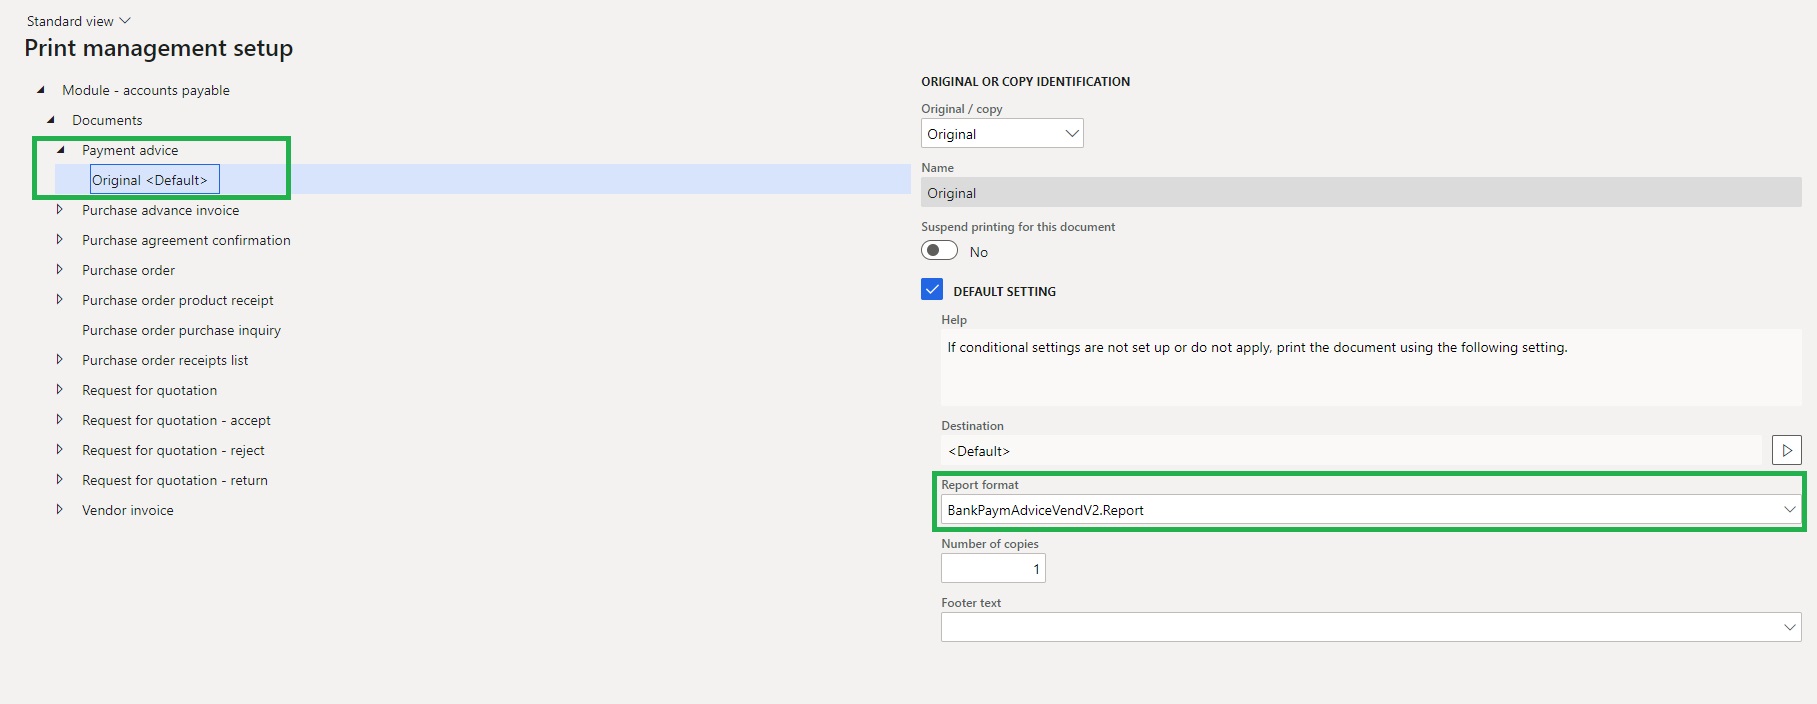The width and height of the screenshot is (1817, 704).
Task: Click the Destination text field
Action: tap(1350, 451)
